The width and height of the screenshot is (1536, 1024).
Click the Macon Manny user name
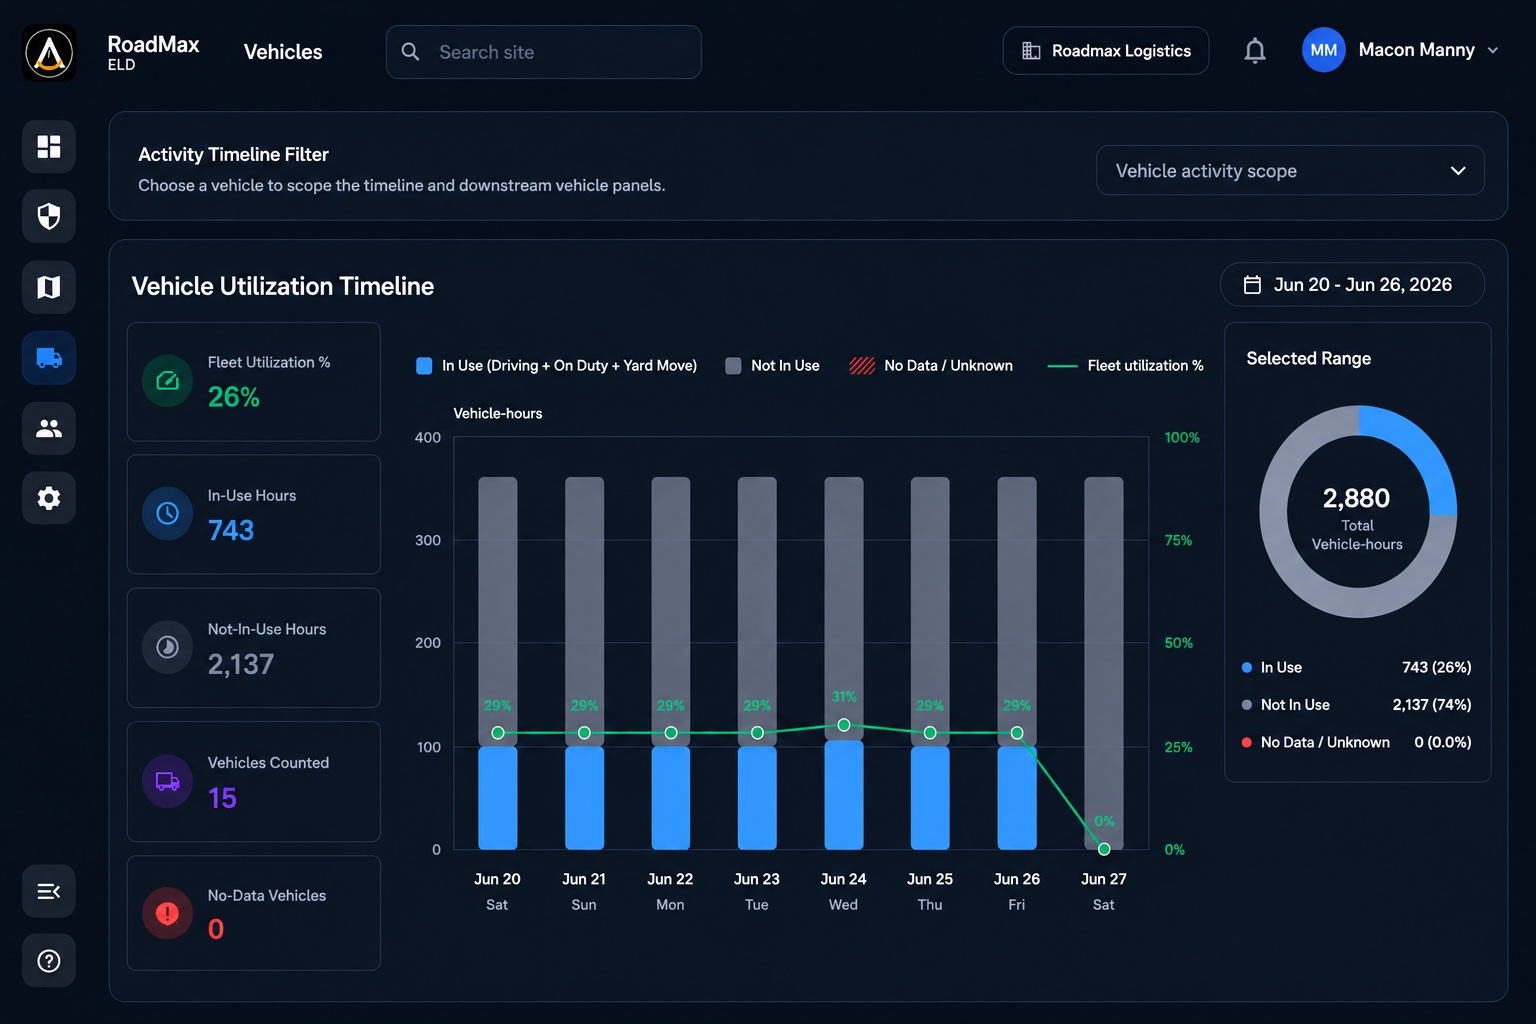point(1416,50)
